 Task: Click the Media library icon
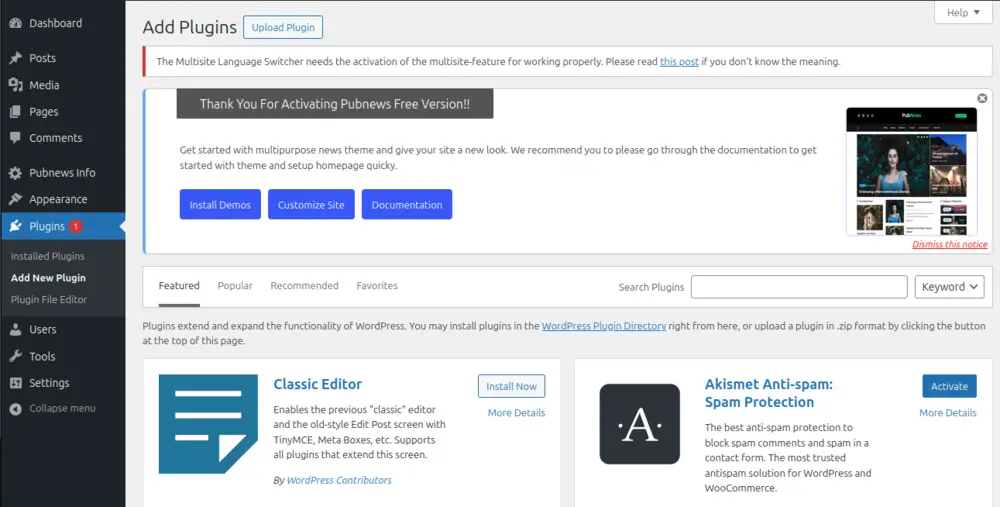(15, 85)
